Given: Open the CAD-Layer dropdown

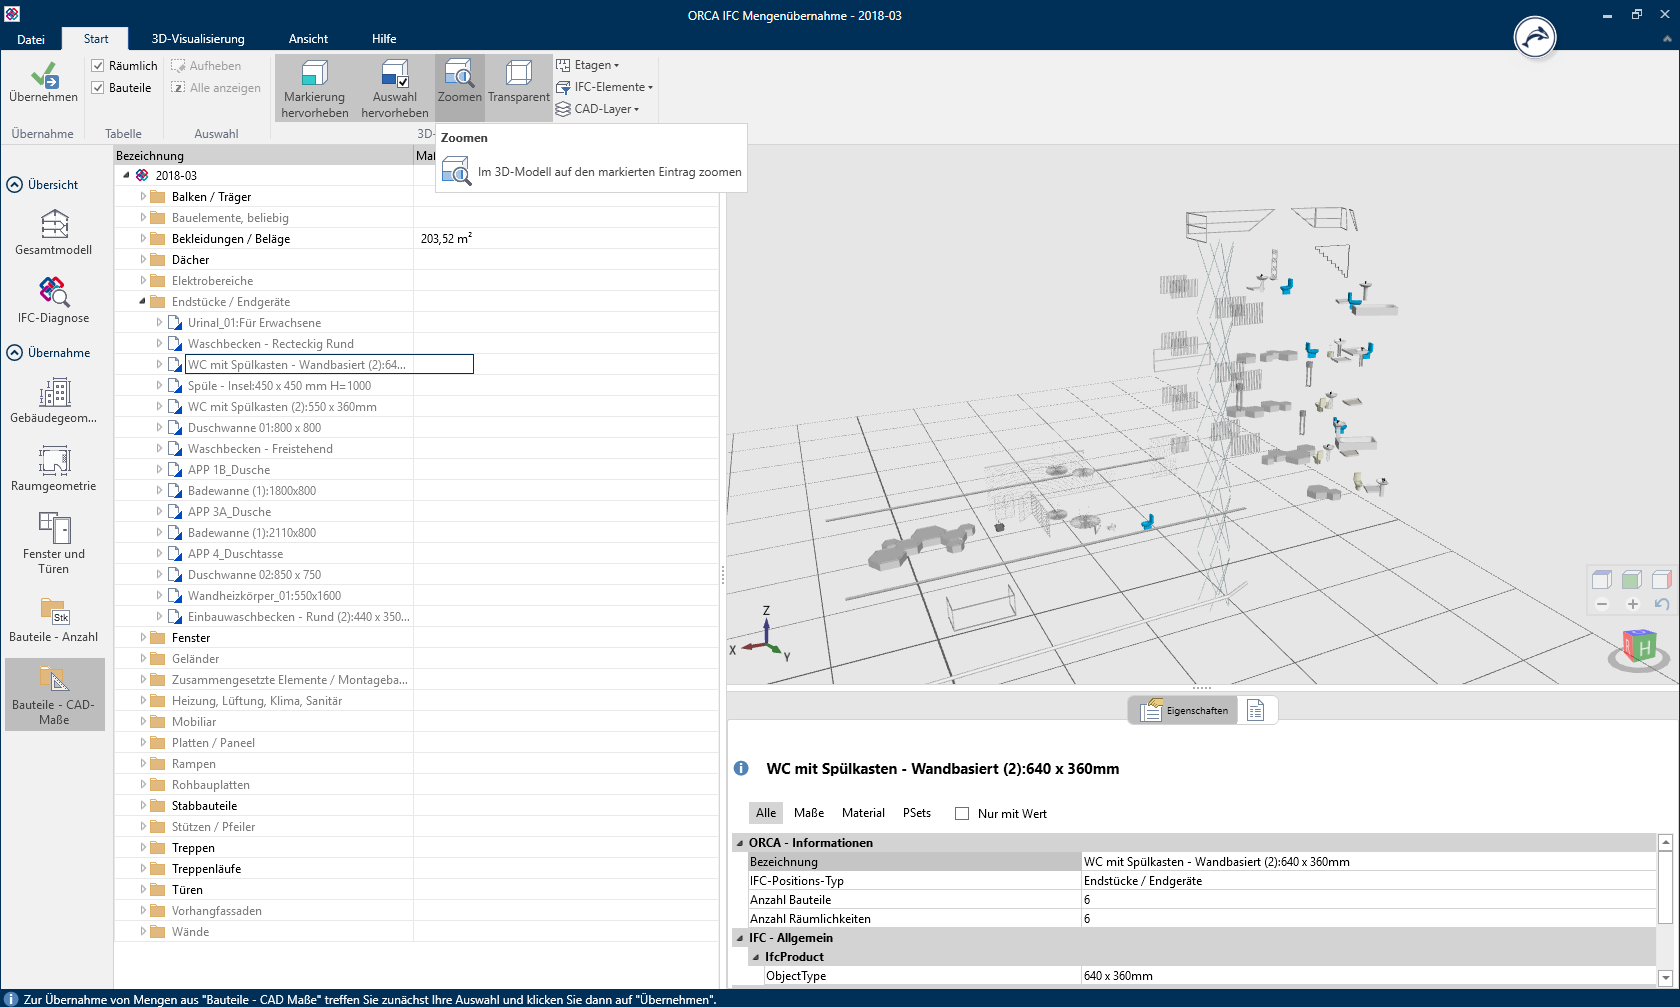Looking at the screenshot, I should 598,109.
